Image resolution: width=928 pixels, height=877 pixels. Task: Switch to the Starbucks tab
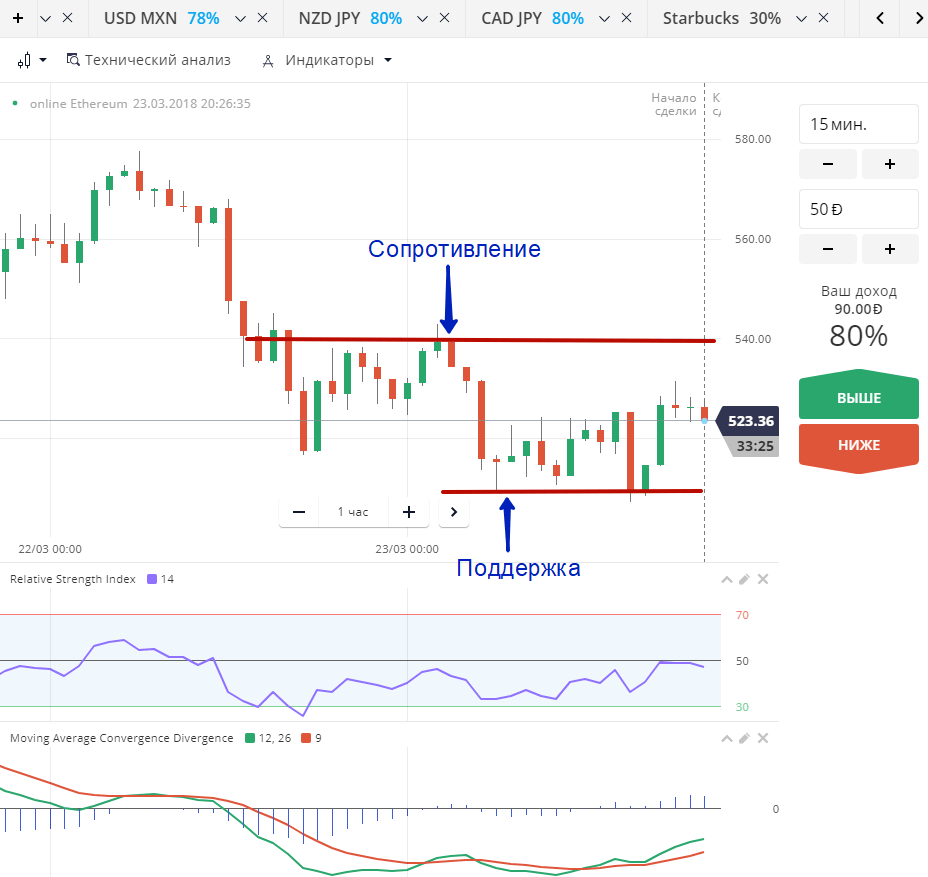click(x=702, y=17)
